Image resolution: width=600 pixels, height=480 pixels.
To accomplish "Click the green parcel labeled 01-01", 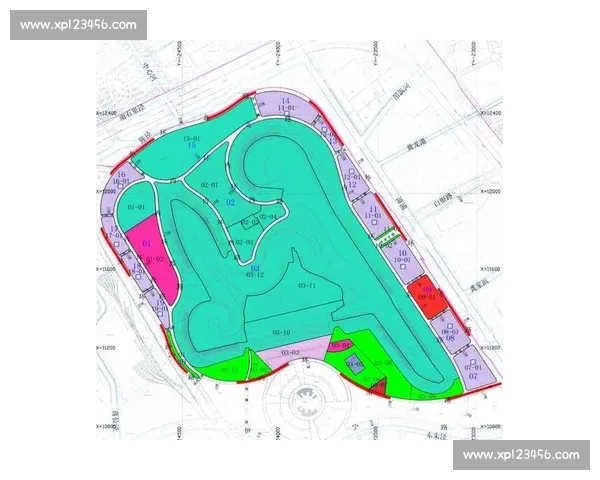I will point(137,206).
